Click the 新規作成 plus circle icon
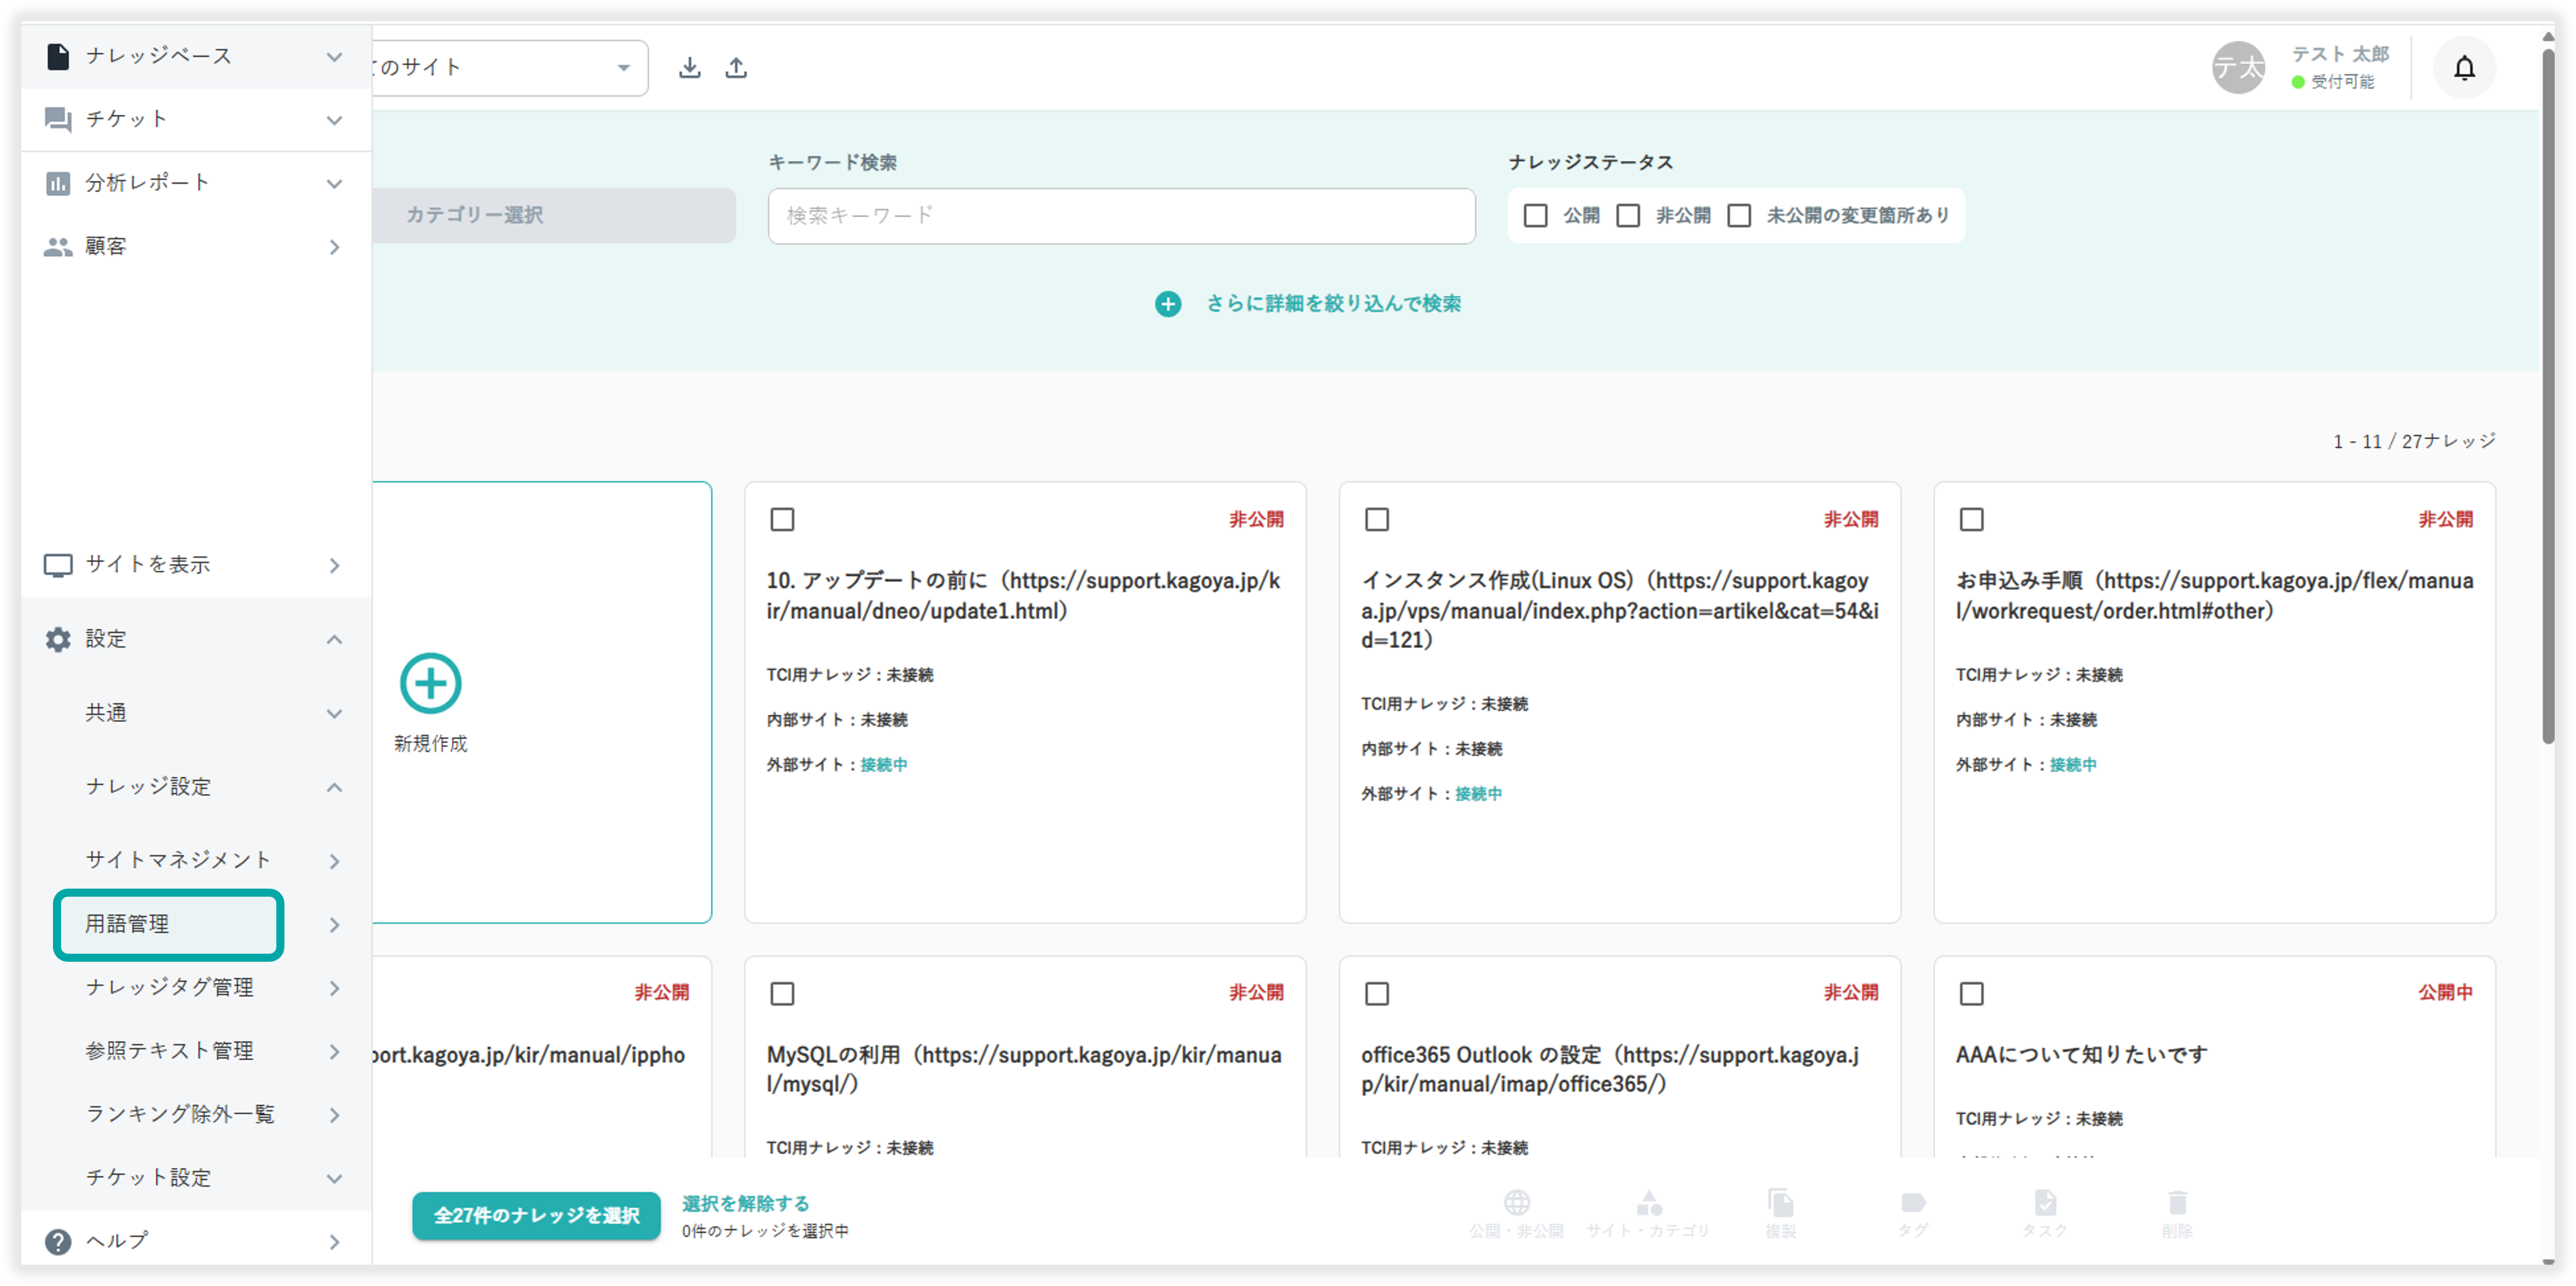This screenshot has height=1286, width=2576. click(x=430, y=684)
